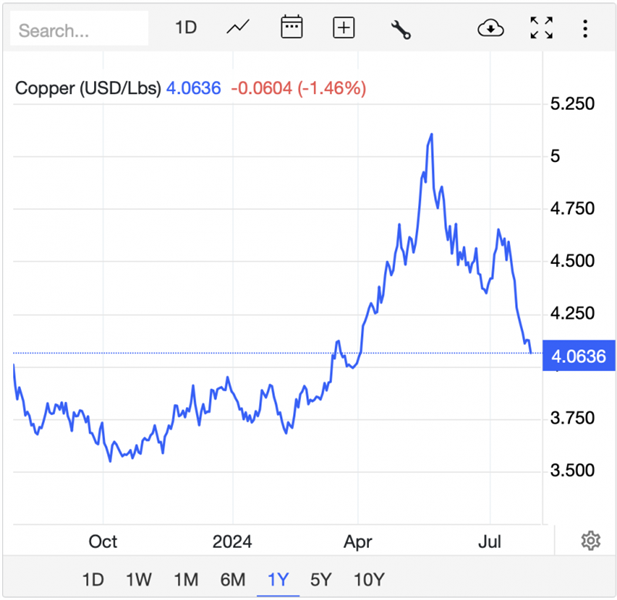The width and height of the screenshot is (617, 600).
Task: Click the Jul label on time axis
Action: [x=490, y=542]
